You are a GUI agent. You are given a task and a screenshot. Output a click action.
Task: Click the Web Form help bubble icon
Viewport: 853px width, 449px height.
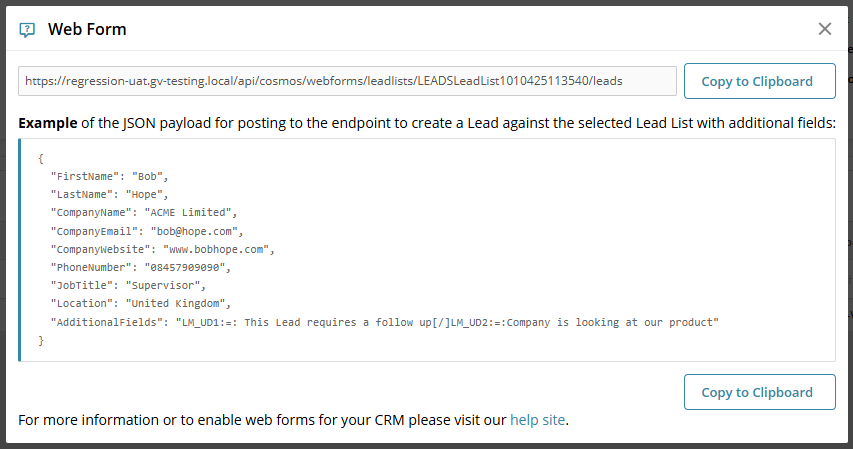[27, 29]
